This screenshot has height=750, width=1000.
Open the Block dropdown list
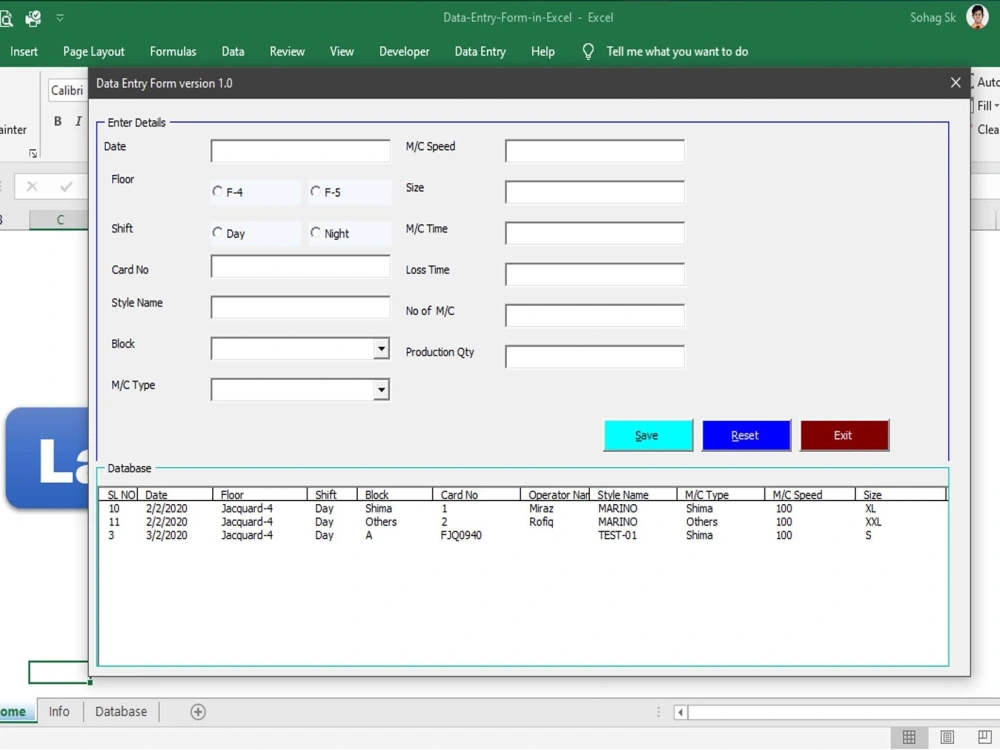[x=381, y=349]
